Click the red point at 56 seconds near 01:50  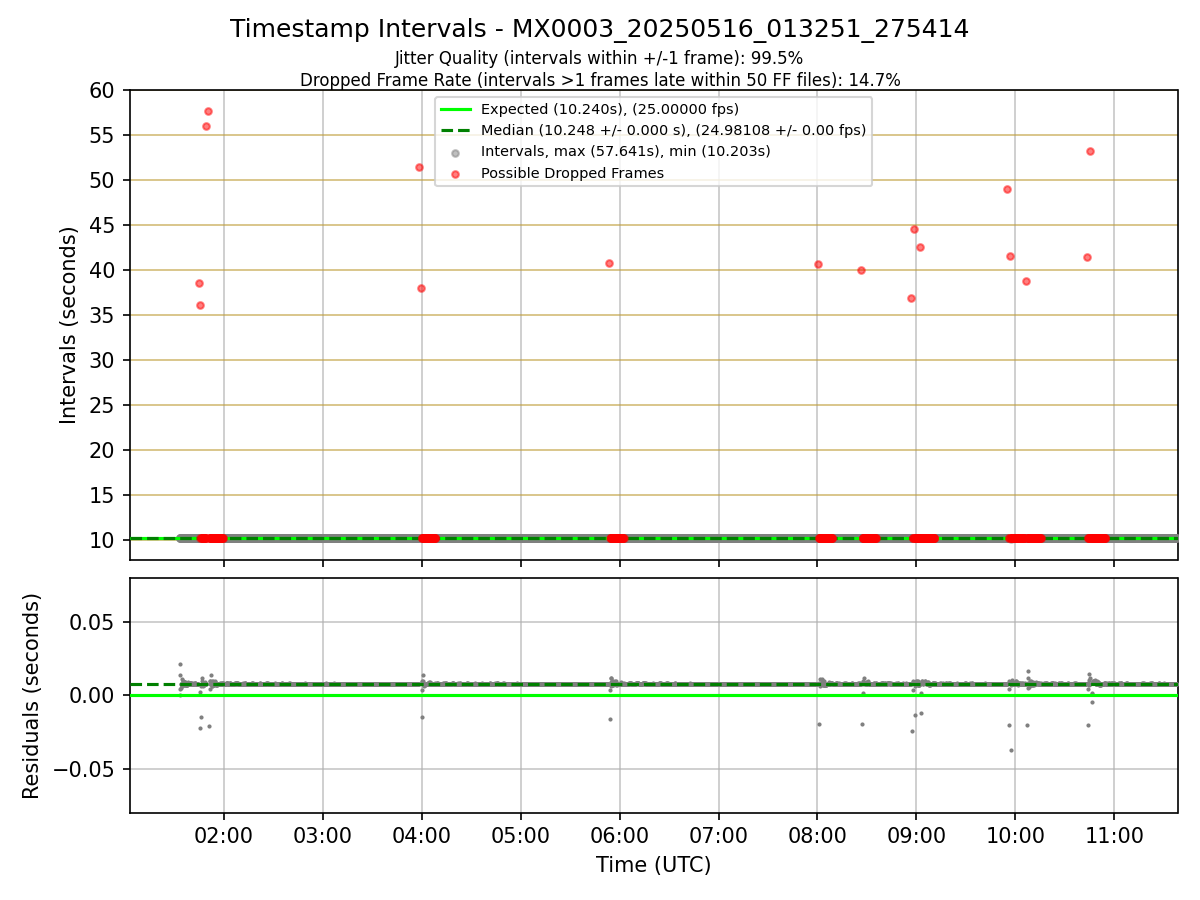click(206, 126)
